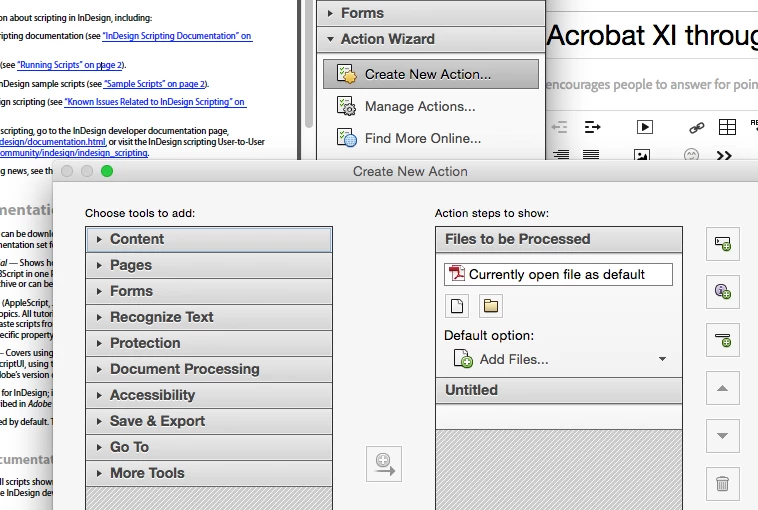Click the align right icon in editor toolbar
The height and width of the screenshot is (510, 758).
pos(561,155)
